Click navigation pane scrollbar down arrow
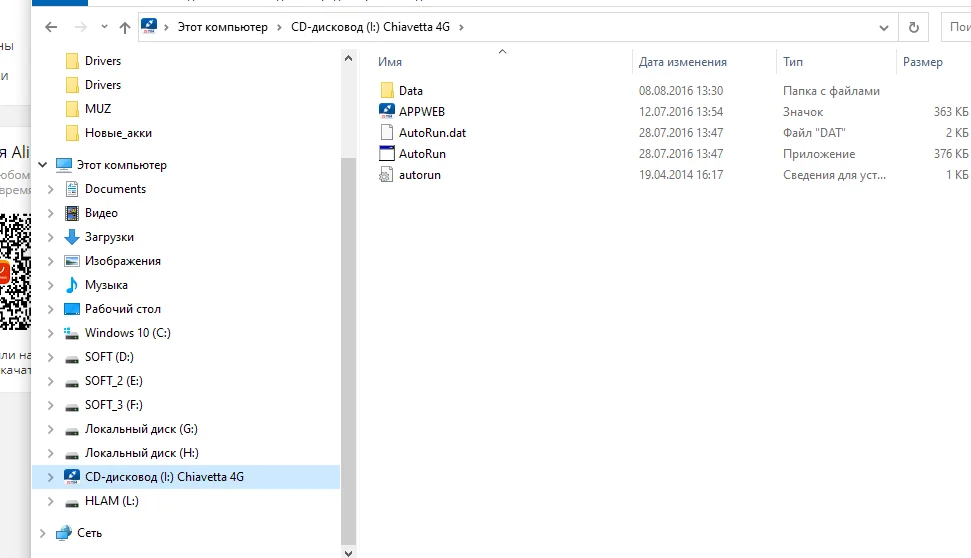The image size is (971, 558). point(348,553)
